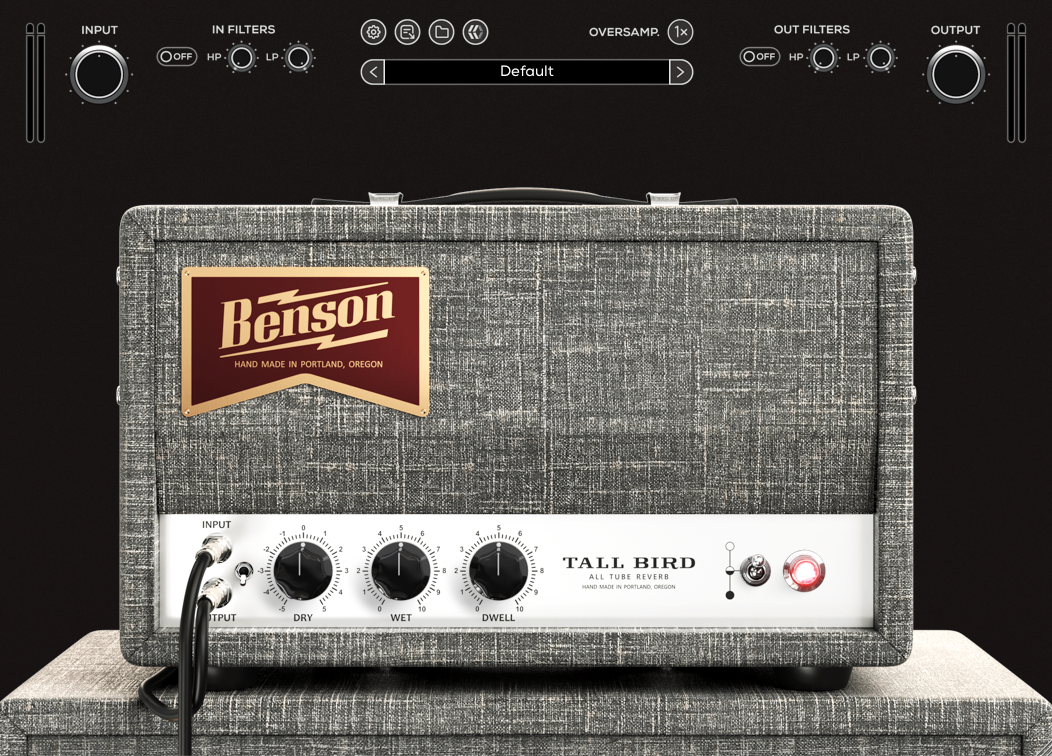Adjust the OUT FILTERS LP knob
Image resolution: width=1052 pixels, height=756 pixels.
tap(880, 57)
